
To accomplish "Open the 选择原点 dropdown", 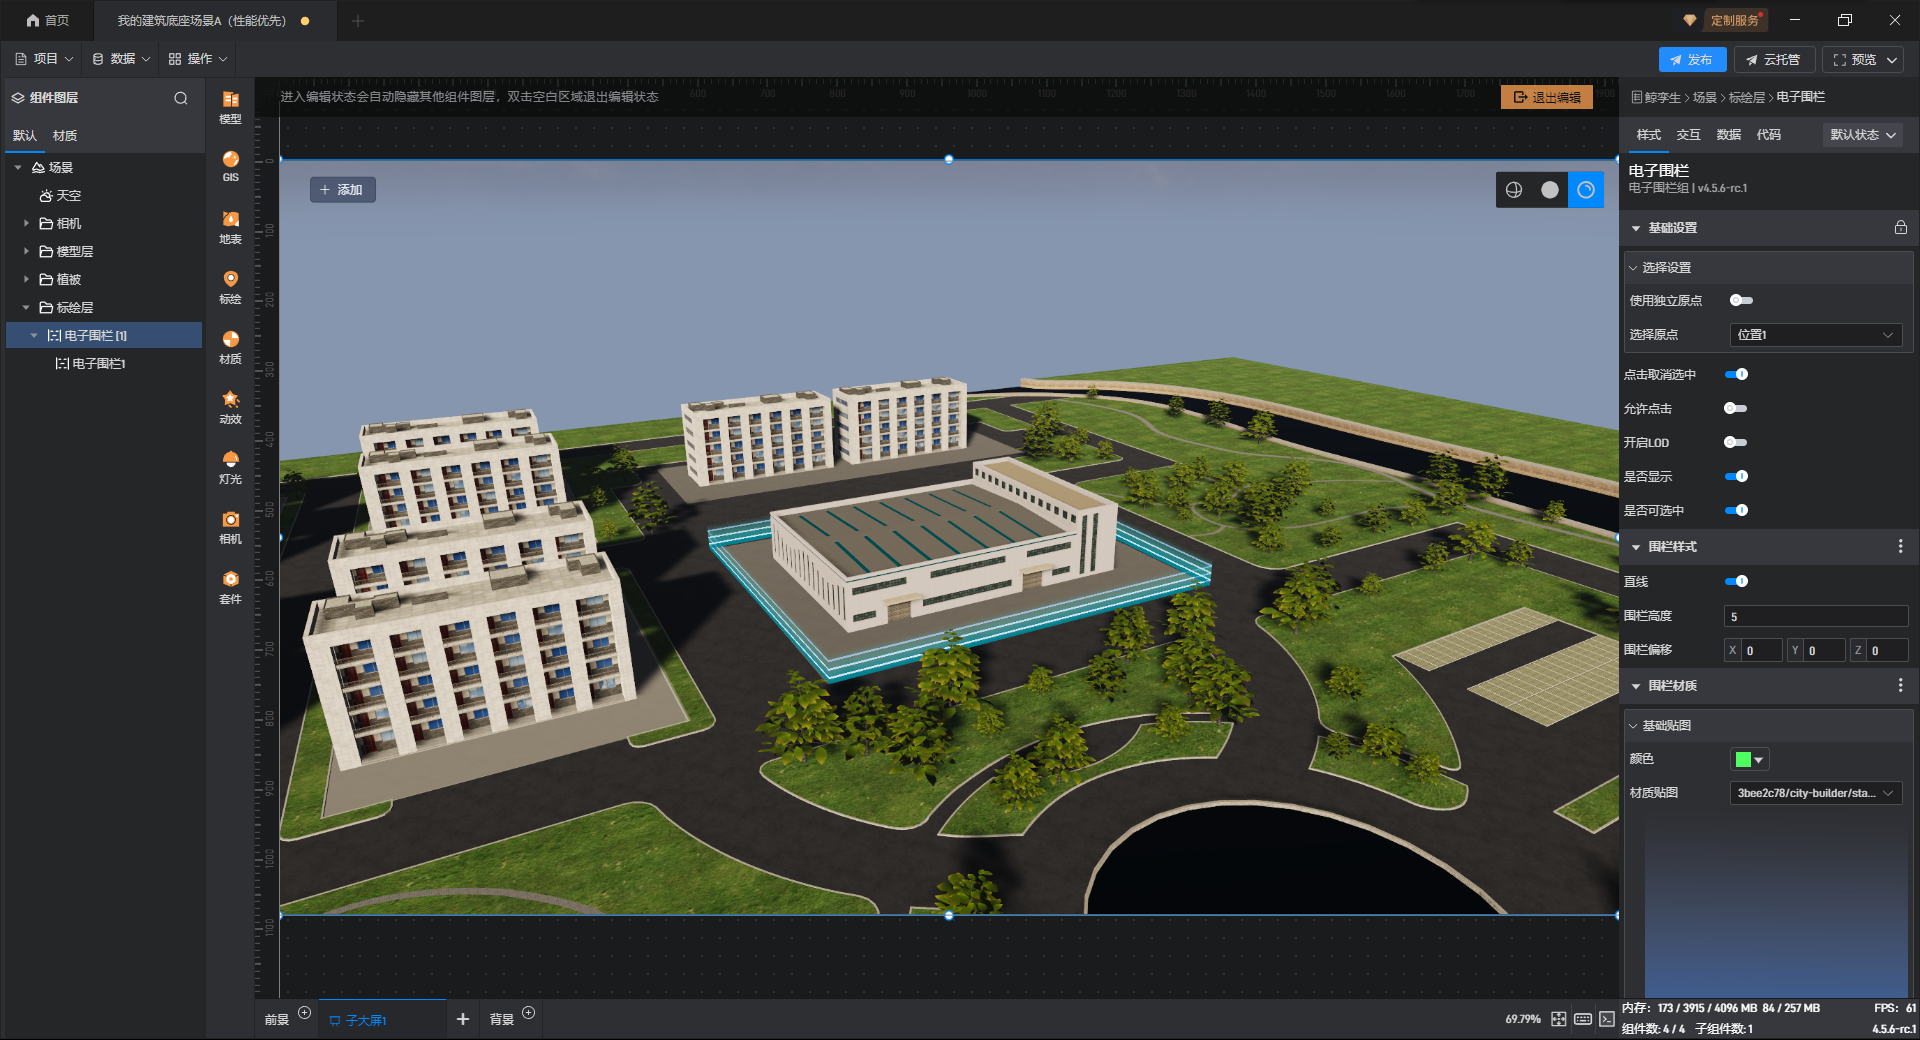I will [1815, 335].
